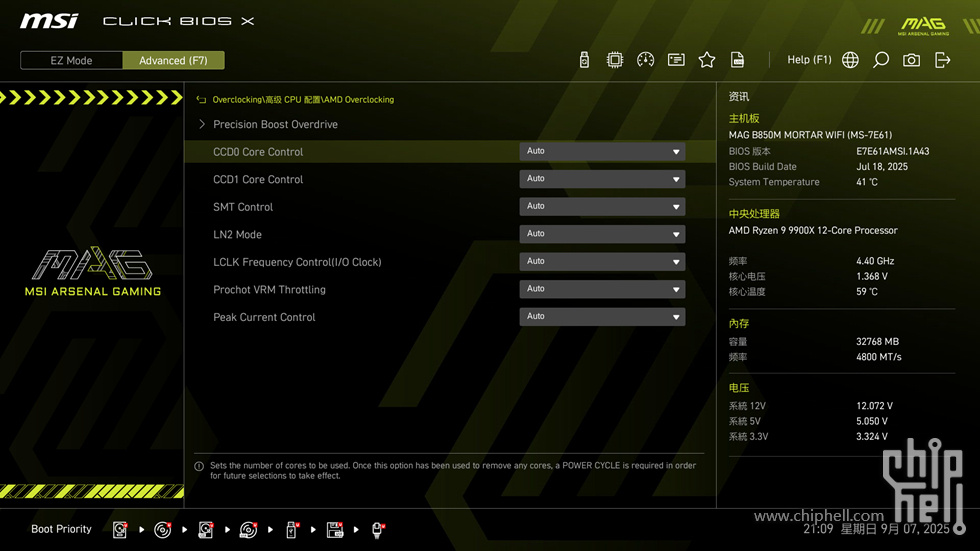Click AMD Ryzen 9 9900X processor name

(x=812, y=231)
